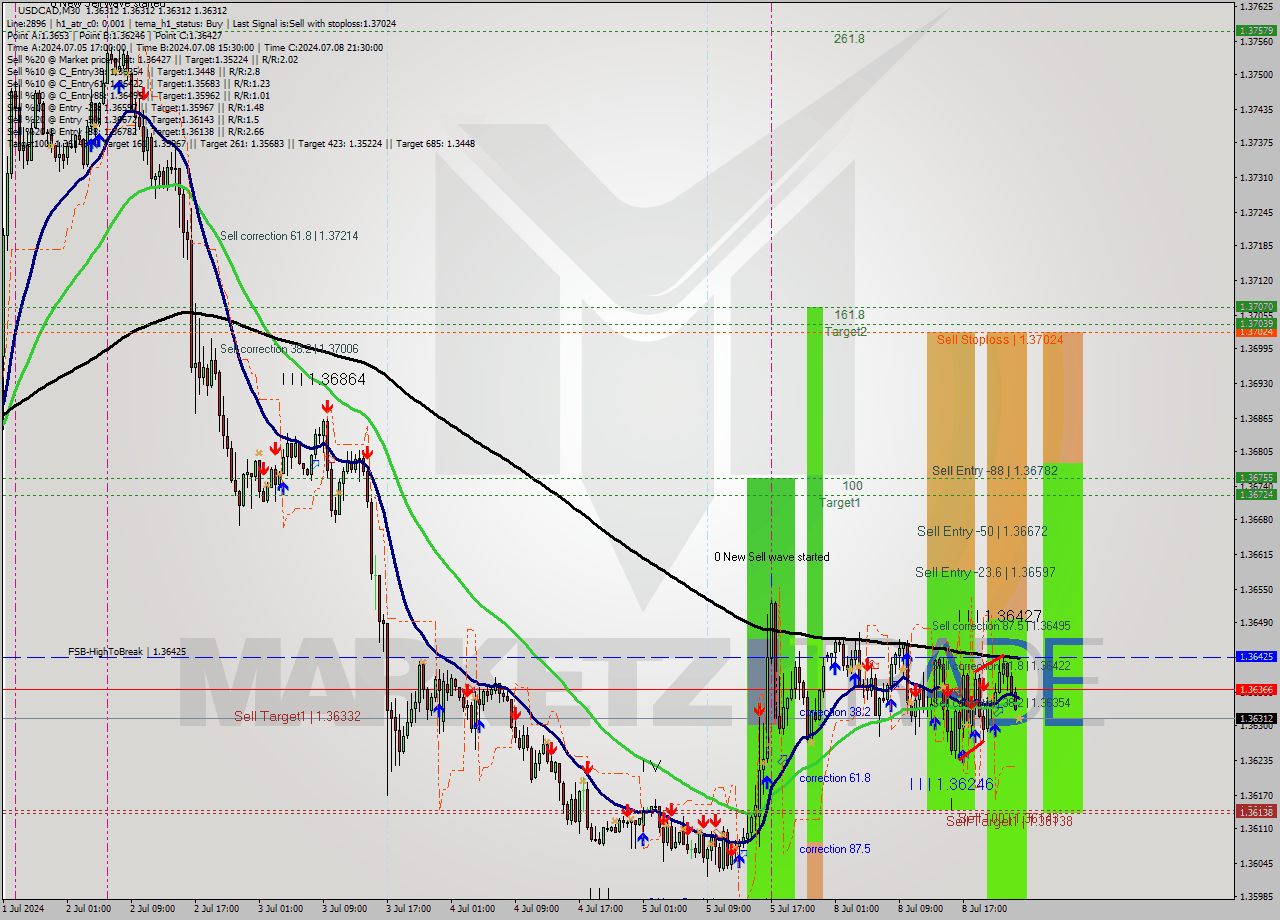Screen dimensions: 1280x920
Task: Click the blue up arrow under the correction 87.5 text
Action: 740,860
